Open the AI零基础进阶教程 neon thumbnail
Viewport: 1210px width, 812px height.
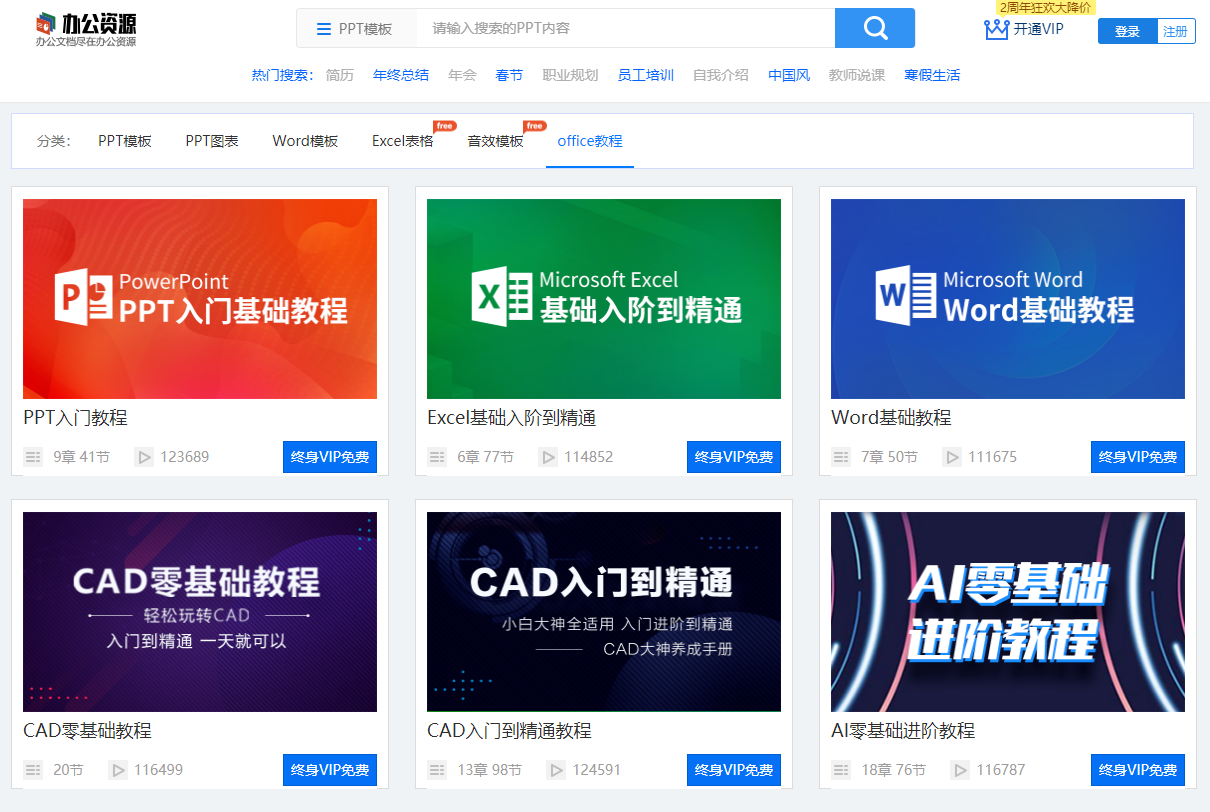1008,612
